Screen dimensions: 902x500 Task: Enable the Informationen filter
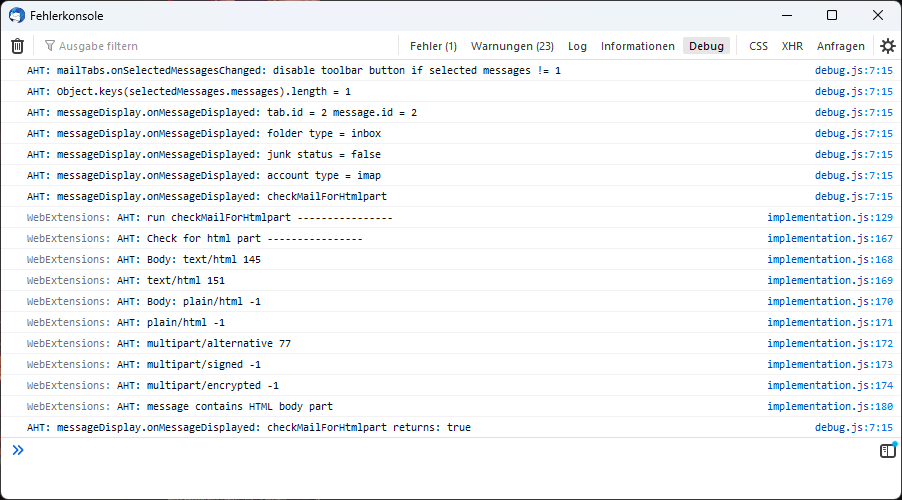click(637, 46)
